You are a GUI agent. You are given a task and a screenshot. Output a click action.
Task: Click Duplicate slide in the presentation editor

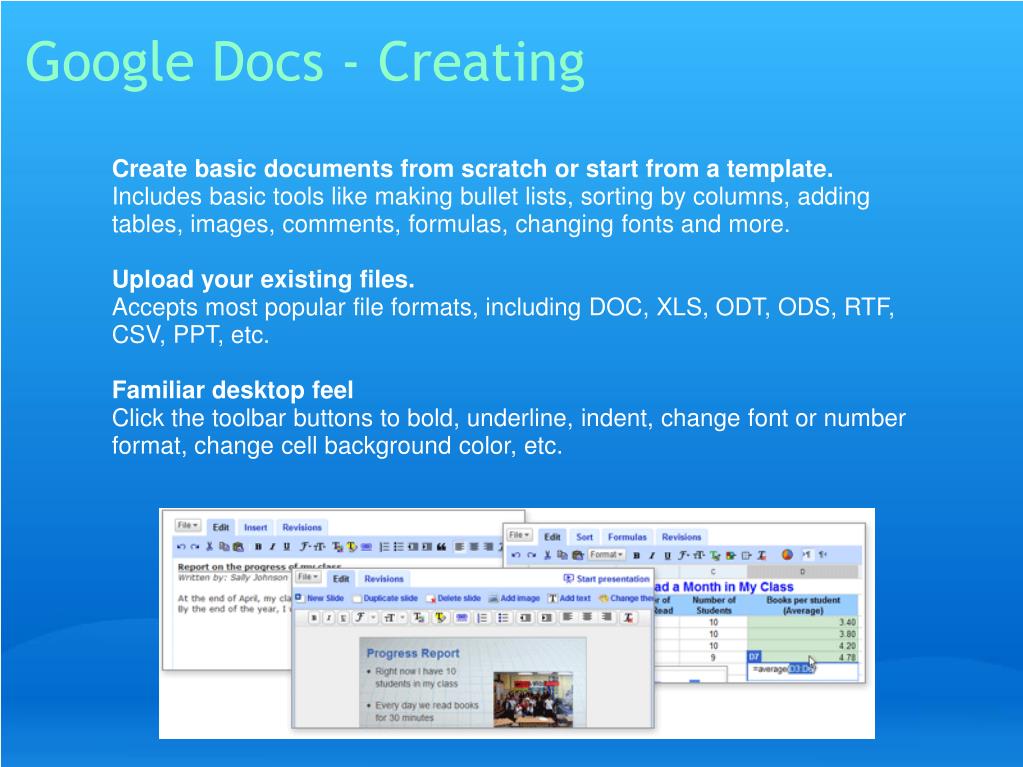click(385, 598)
